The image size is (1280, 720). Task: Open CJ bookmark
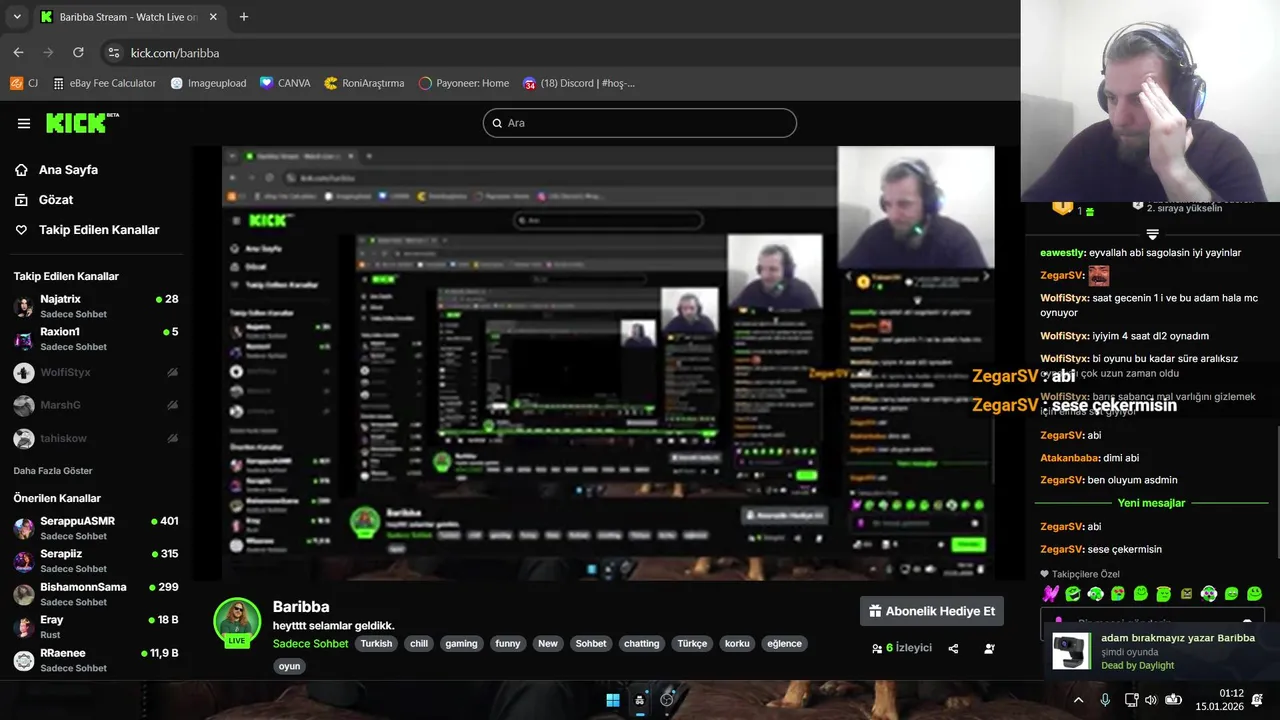click(x=24, y=83)
